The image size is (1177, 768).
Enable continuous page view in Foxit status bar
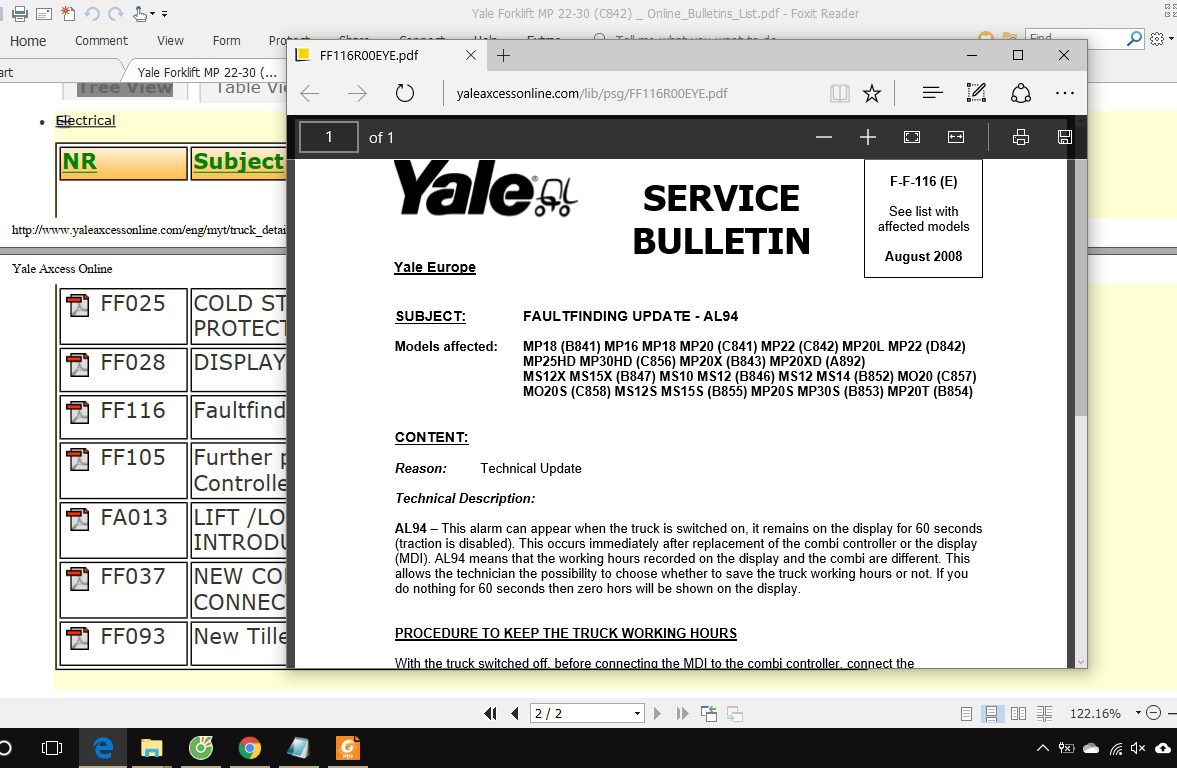tap(992, 713)
